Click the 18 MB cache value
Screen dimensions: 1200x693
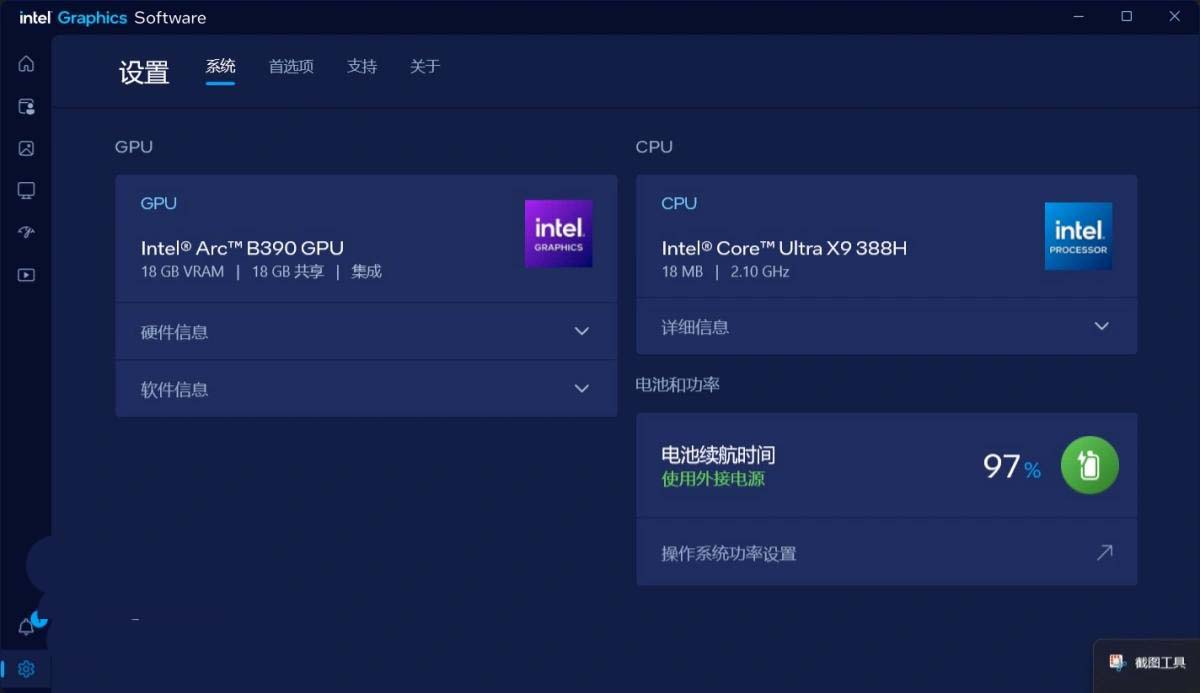pos(682,271)
